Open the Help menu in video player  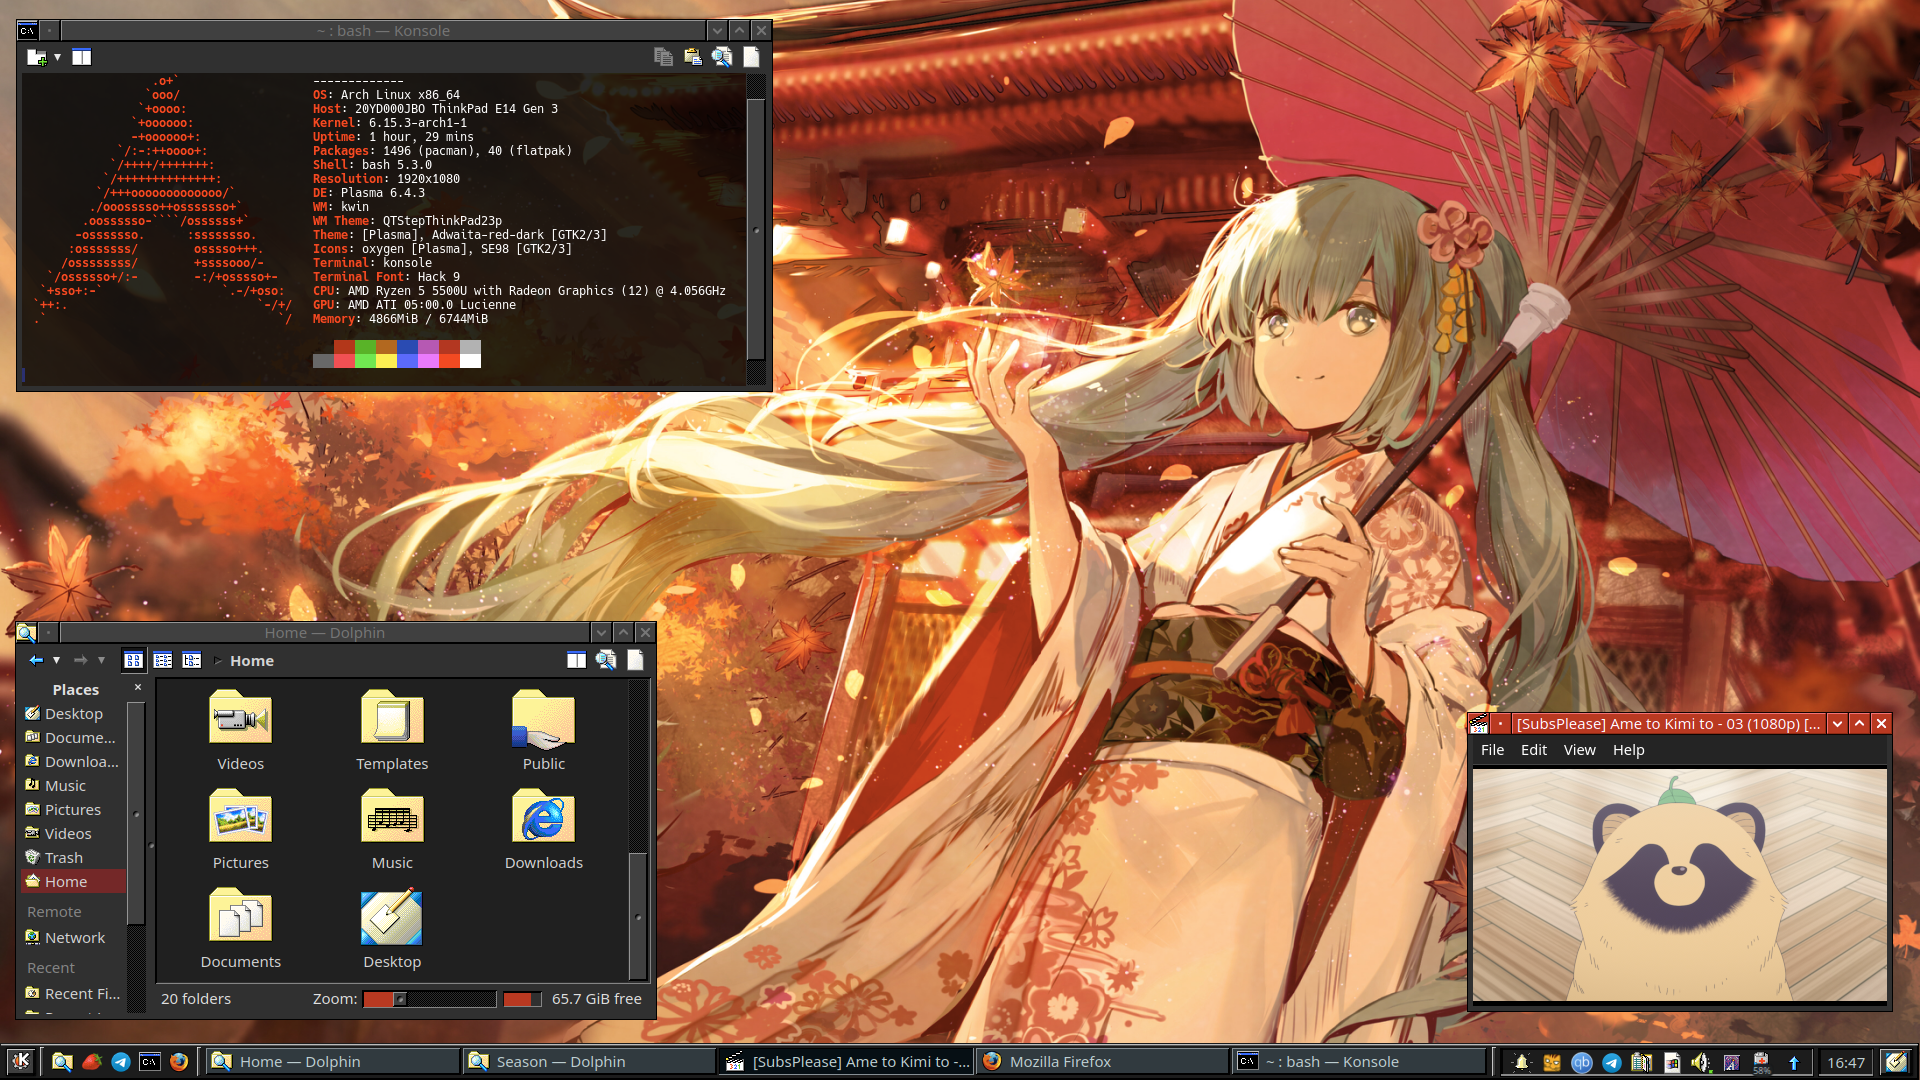(x=1628, y=749)
